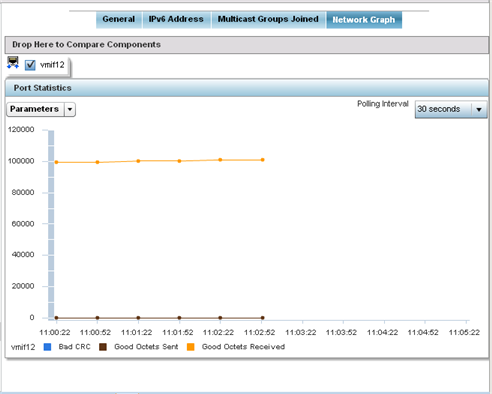
Task: Click orange data point at 11:02:52
Action: (263, 160)
